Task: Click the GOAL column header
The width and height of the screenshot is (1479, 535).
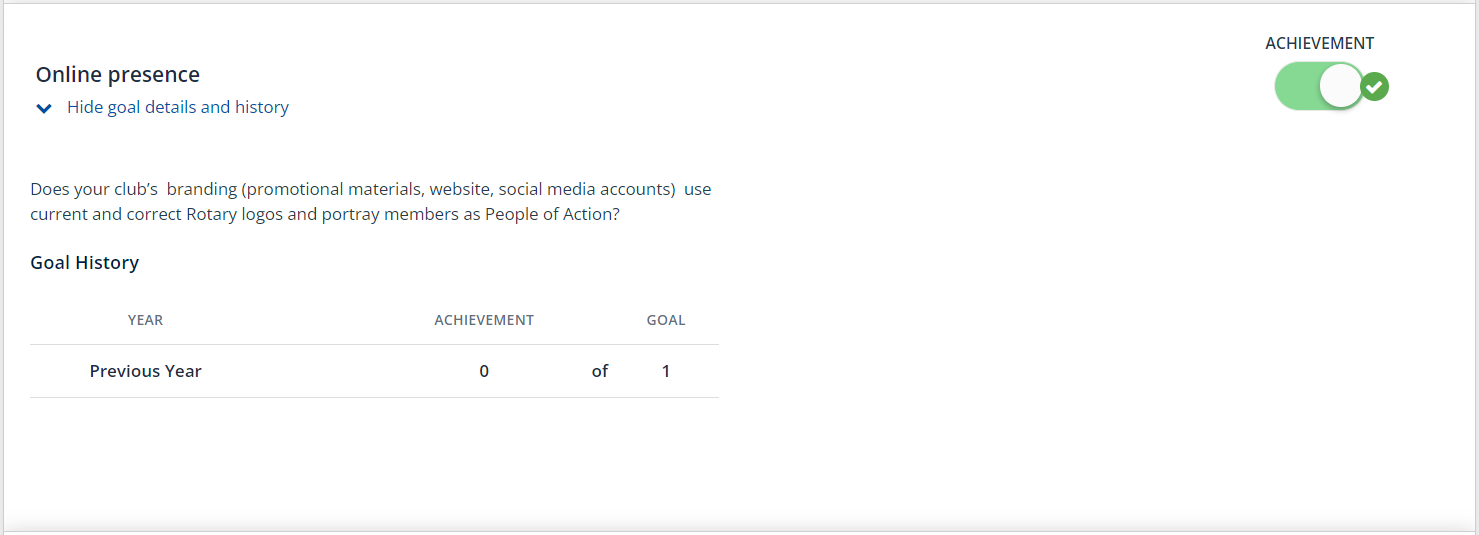Action: pyautogui.click(x=666, y=321)
